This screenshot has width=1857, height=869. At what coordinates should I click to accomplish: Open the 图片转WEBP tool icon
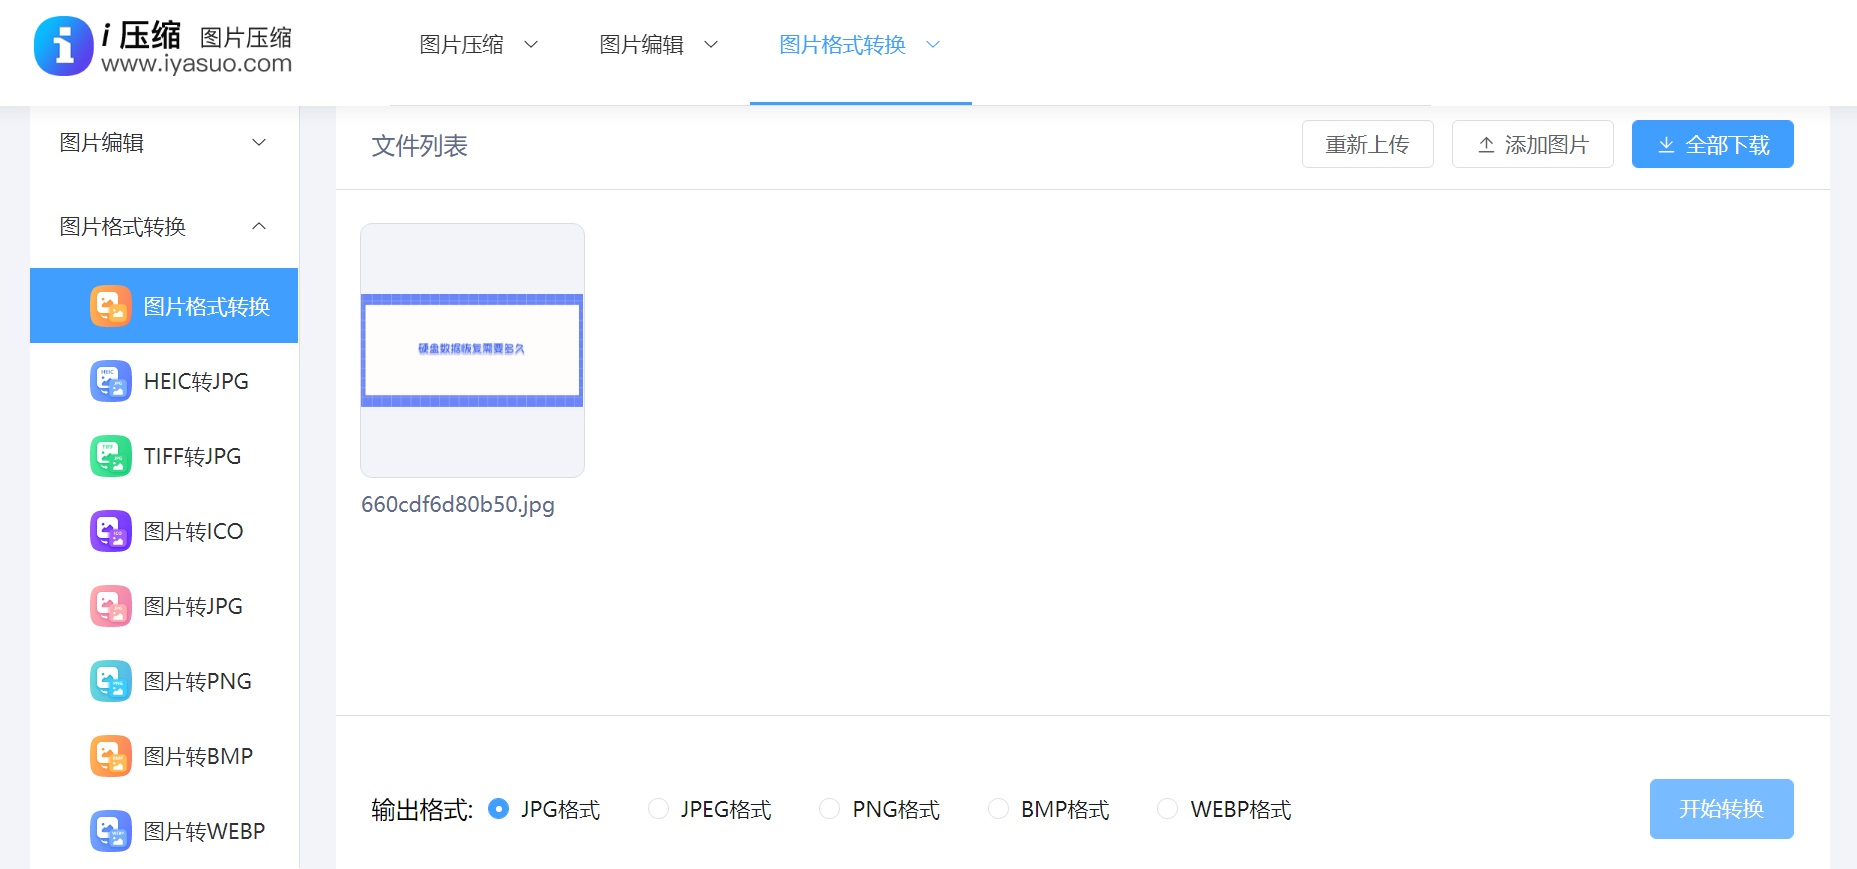point(111,831)
